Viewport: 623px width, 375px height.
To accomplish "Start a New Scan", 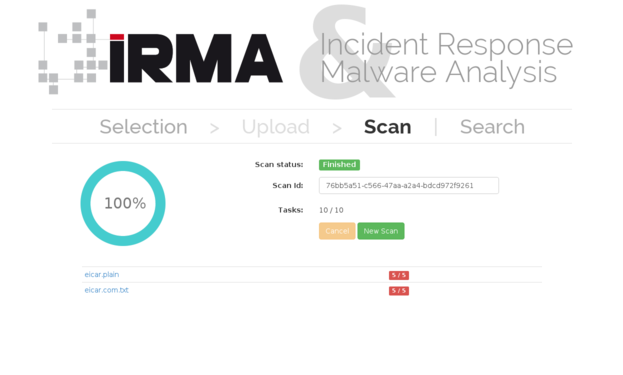I will click(381, 231).
